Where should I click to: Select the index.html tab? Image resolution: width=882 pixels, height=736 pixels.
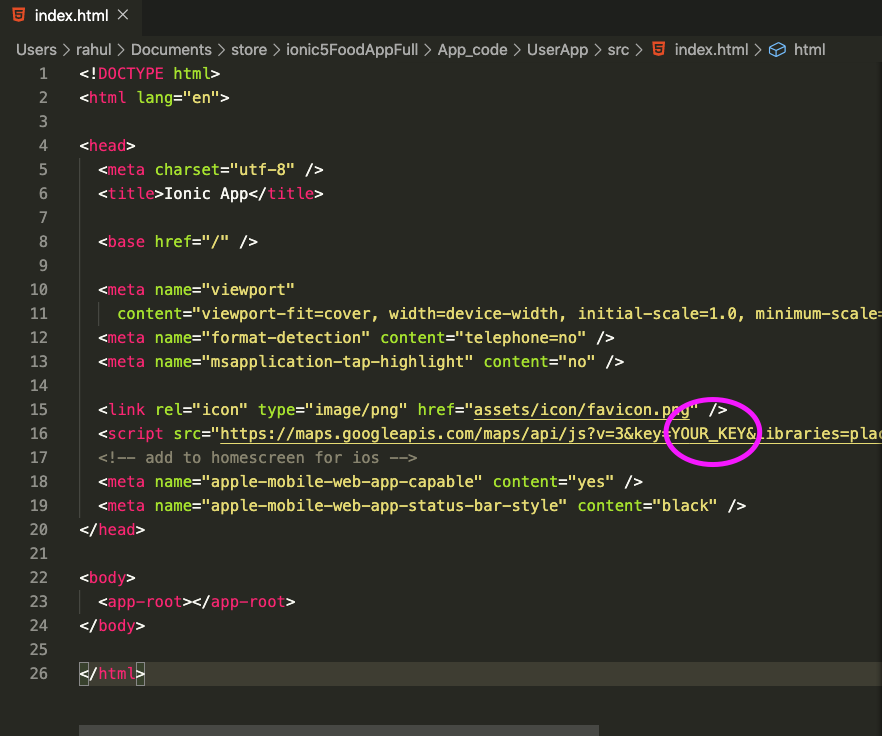coord(70,15)
